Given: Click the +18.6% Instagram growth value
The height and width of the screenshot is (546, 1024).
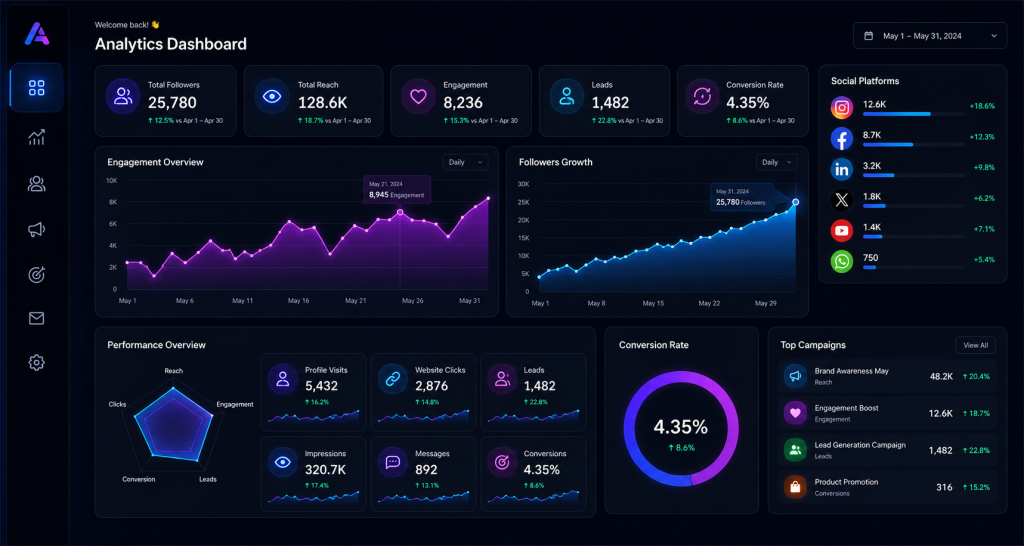Looking at the screenshot, I should tap(982, 106).
